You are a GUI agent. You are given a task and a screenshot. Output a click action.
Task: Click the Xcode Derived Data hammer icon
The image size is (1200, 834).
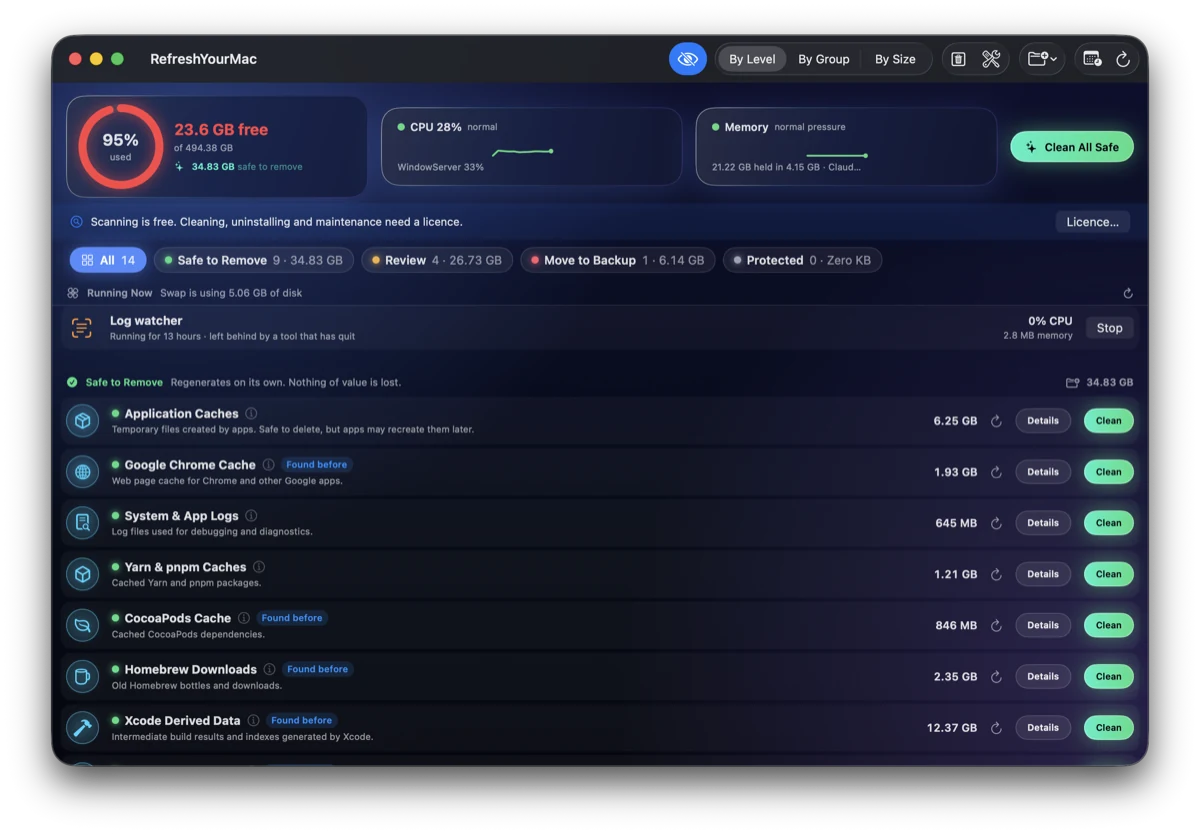click(82, 728)
